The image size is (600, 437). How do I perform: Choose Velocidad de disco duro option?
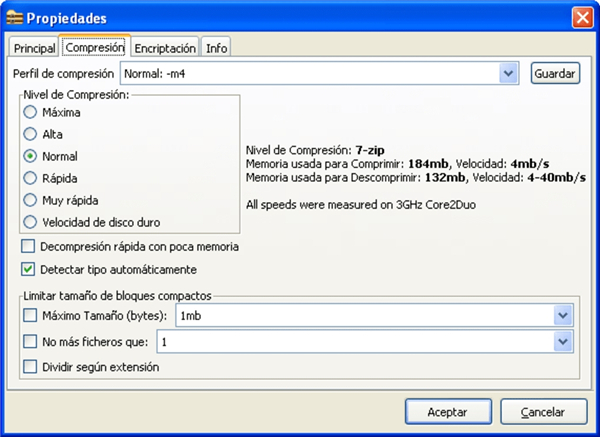pos(30,222)
